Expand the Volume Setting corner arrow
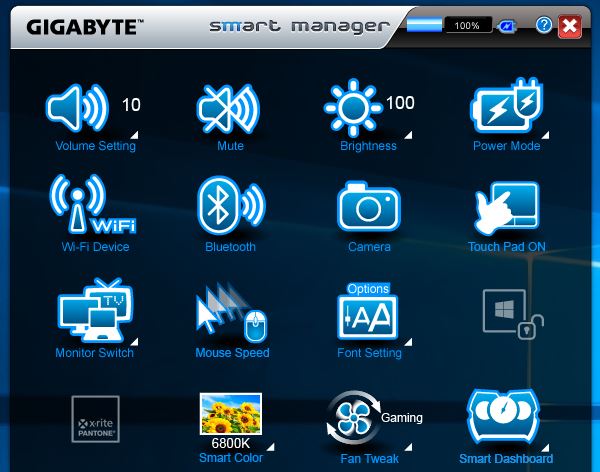Viewport: 600px width, 472px height. (x=134, y=135)
